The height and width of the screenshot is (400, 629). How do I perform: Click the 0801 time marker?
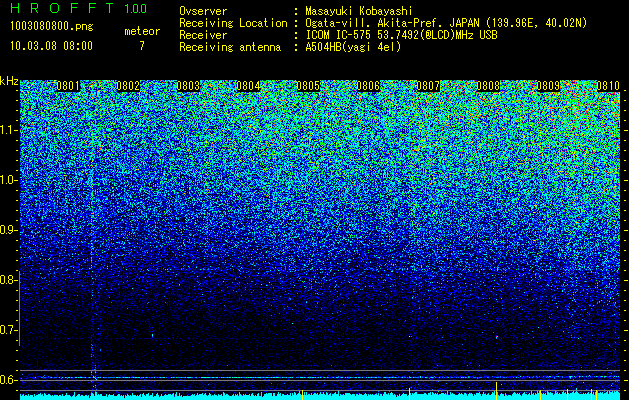point(68,86)
